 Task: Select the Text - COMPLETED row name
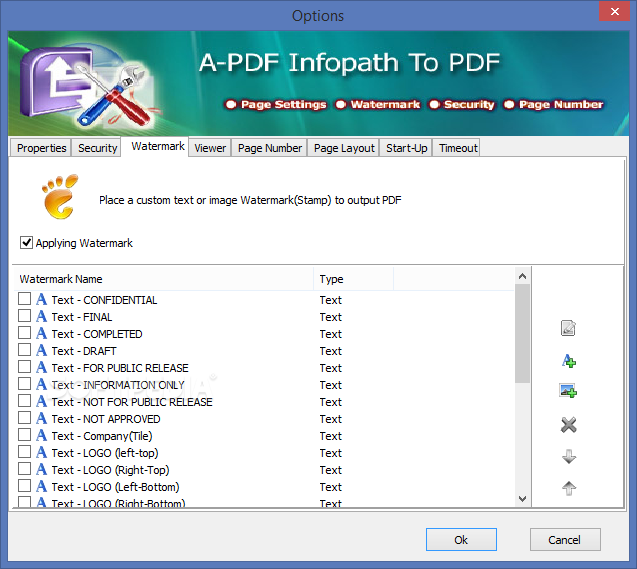pyautogui.click(x=97, y=334)
